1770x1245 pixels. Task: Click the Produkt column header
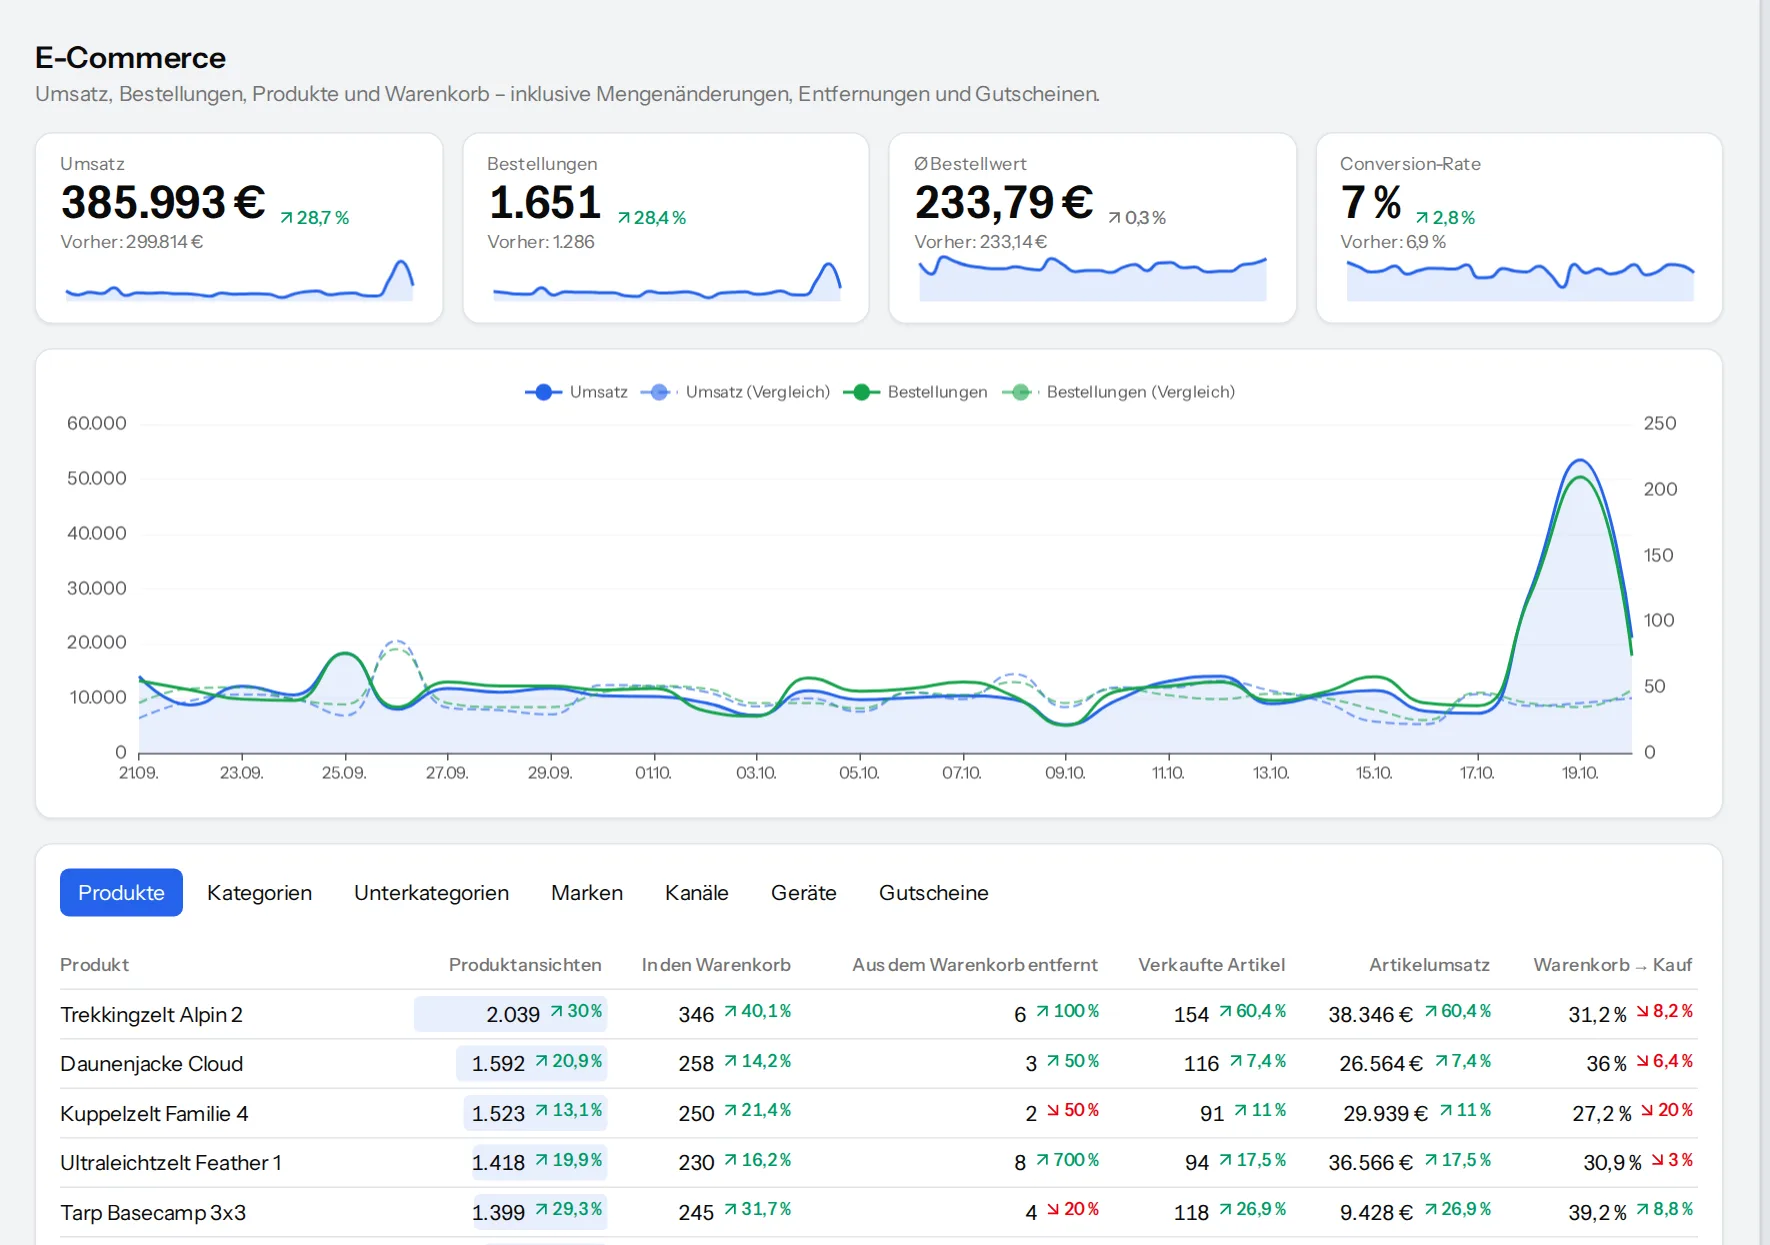tap(94, 965)
